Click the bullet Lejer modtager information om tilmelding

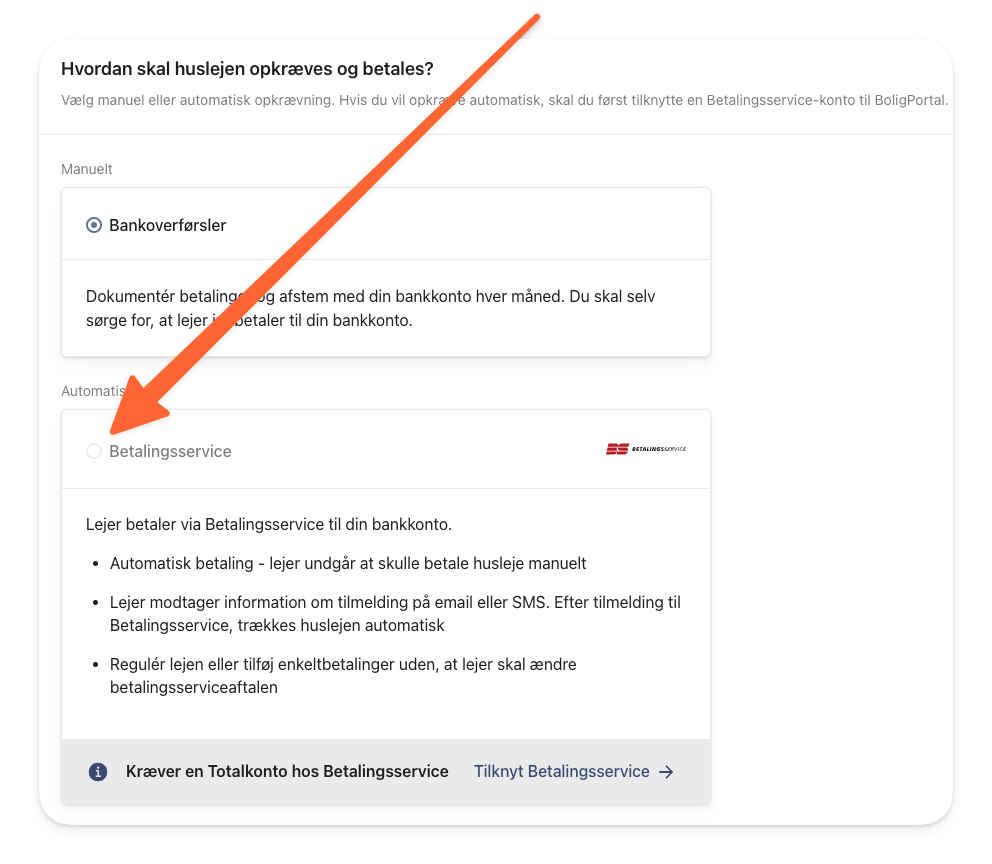pos(395,614)
